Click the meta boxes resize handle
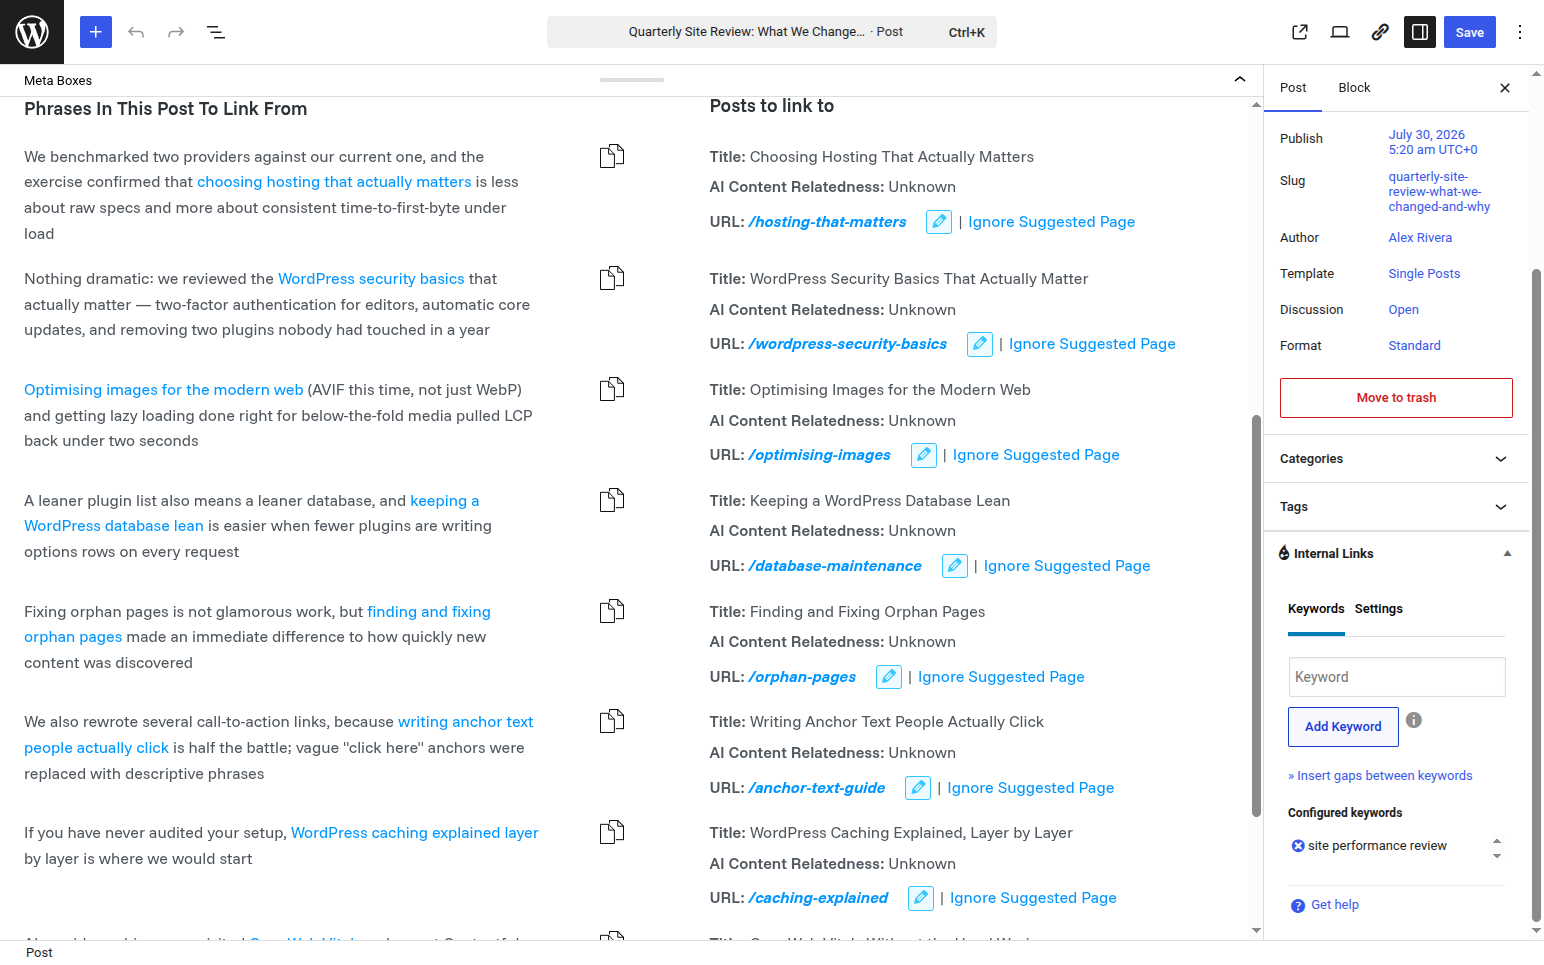The width and height of the screenshot is (1544, 965). (x=632, y=79)
